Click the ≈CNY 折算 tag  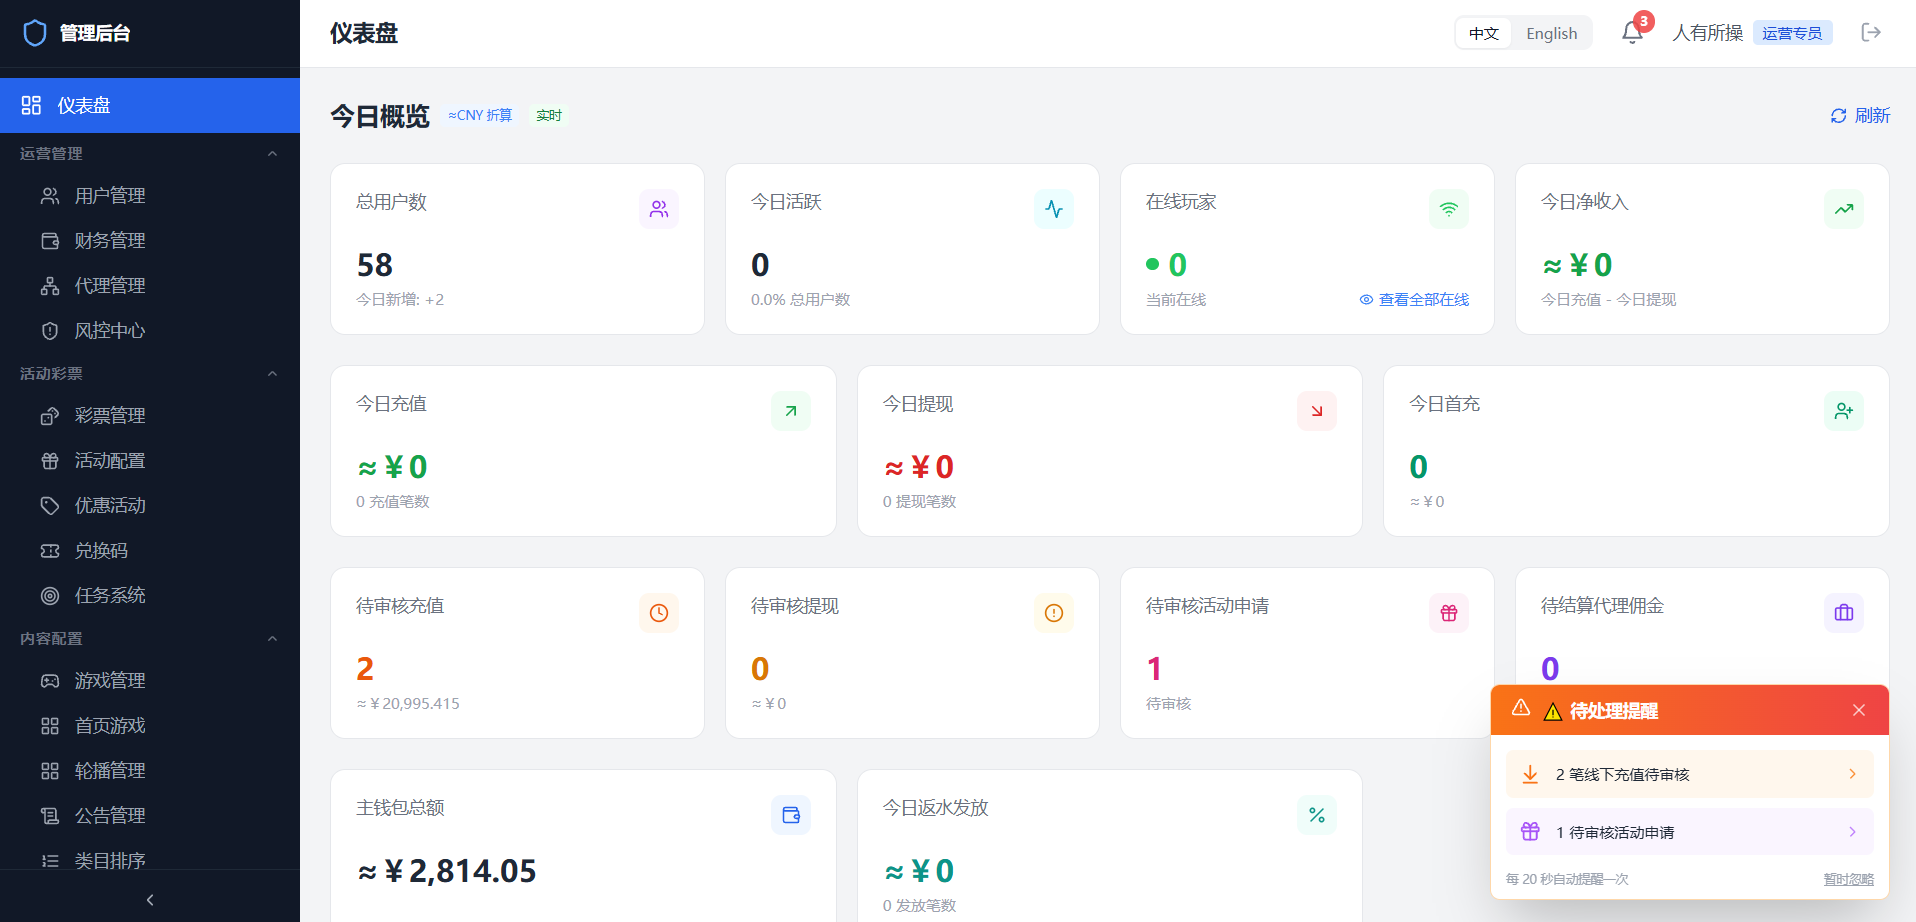[480, 116]
